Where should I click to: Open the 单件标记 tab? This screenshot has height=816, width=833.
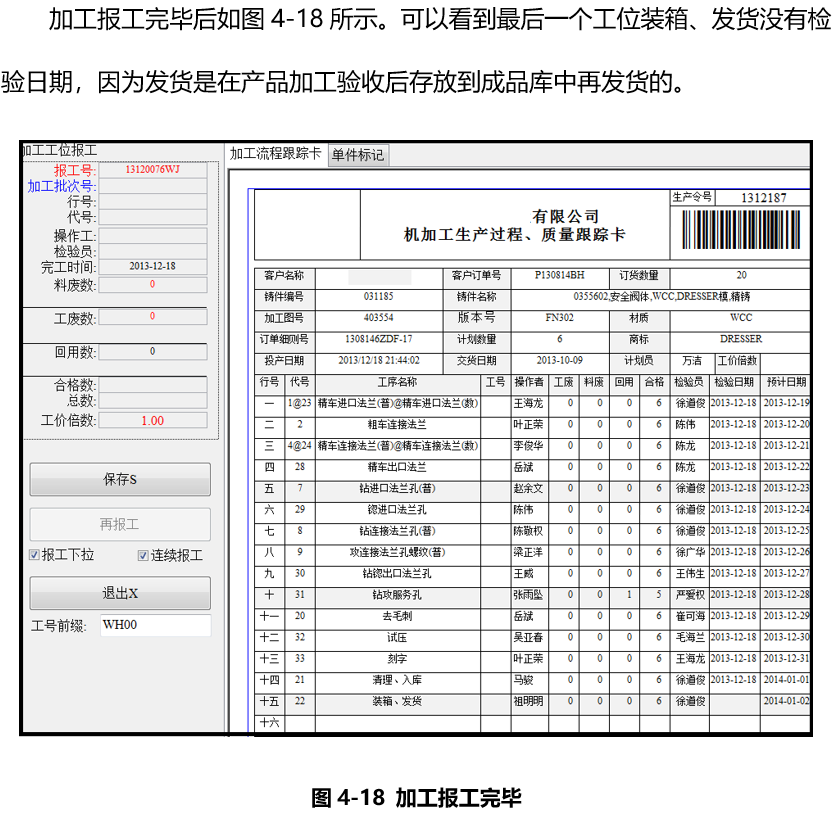pyautogui.click(x=358, y=155)
